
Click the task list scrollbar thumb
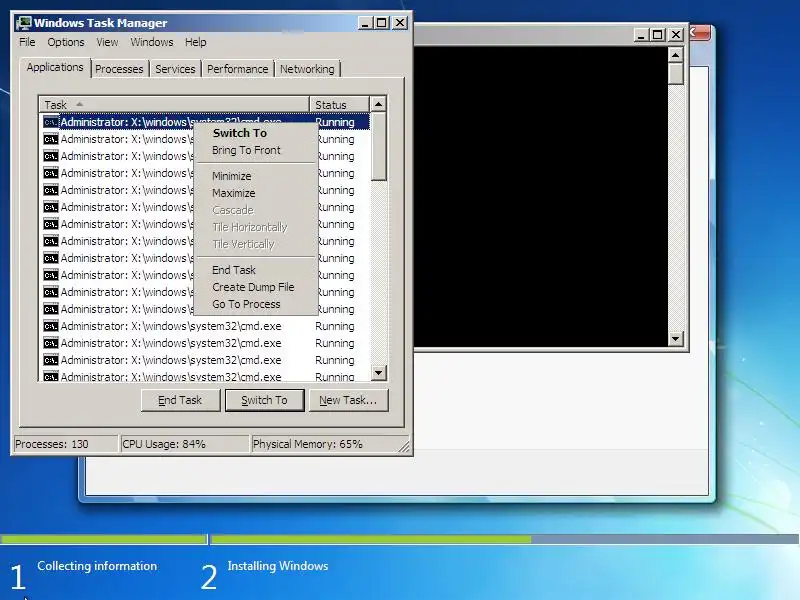[x=378, y=146]
